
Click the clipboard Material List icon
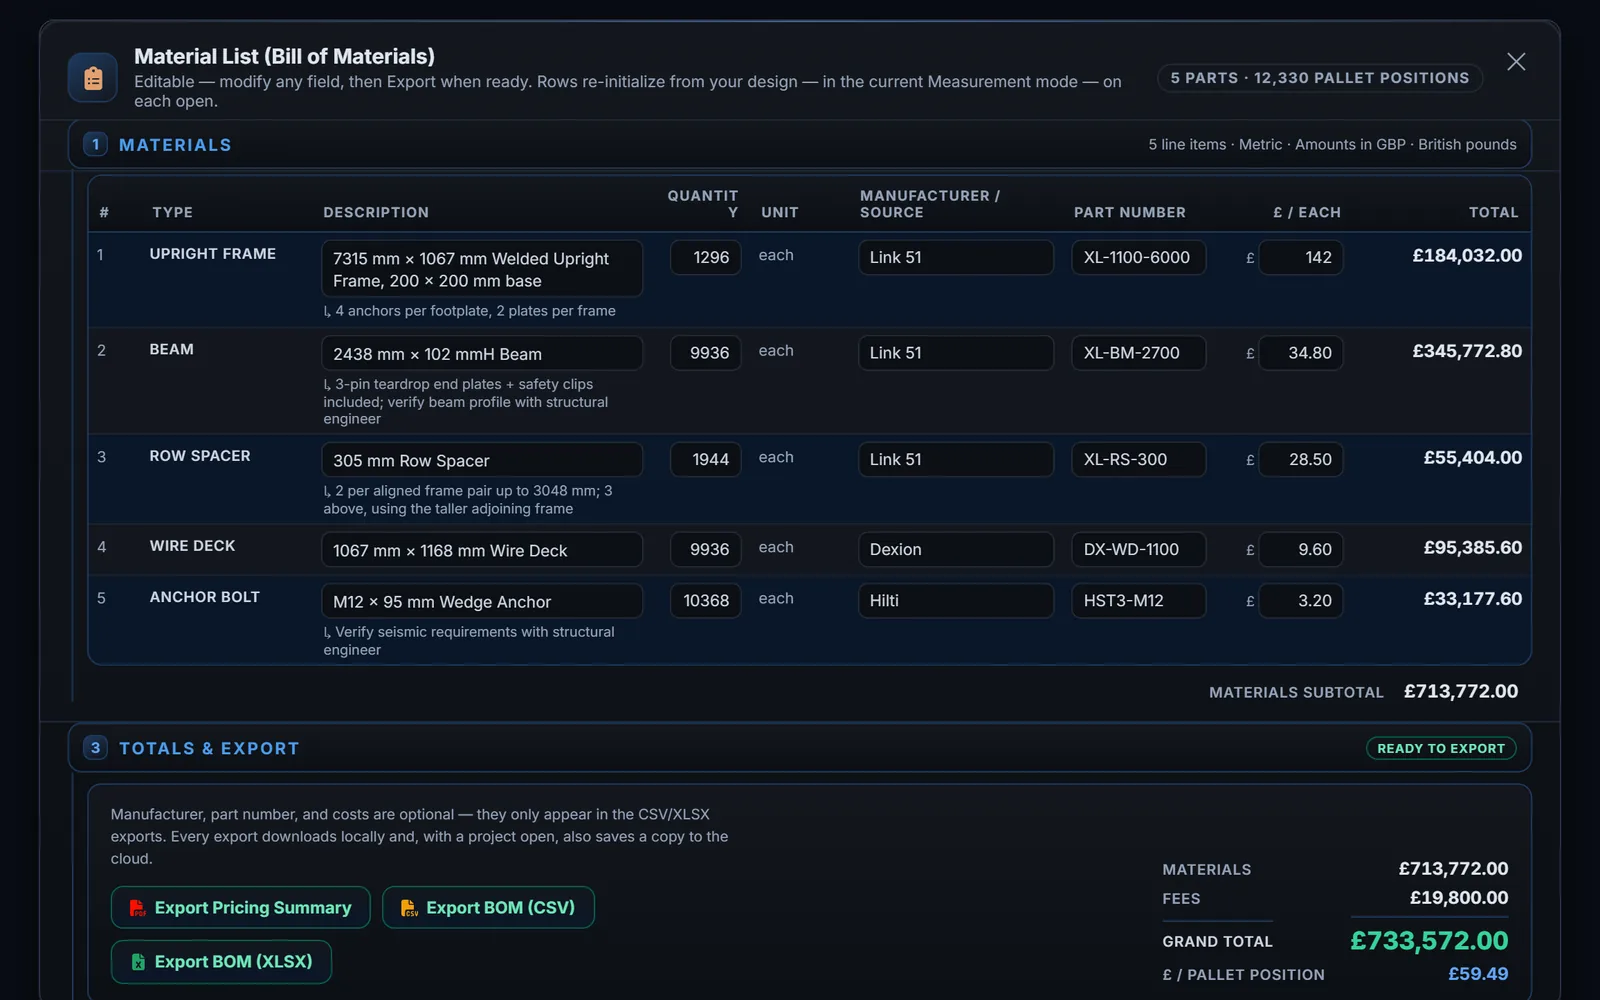(x=93, y=77)
